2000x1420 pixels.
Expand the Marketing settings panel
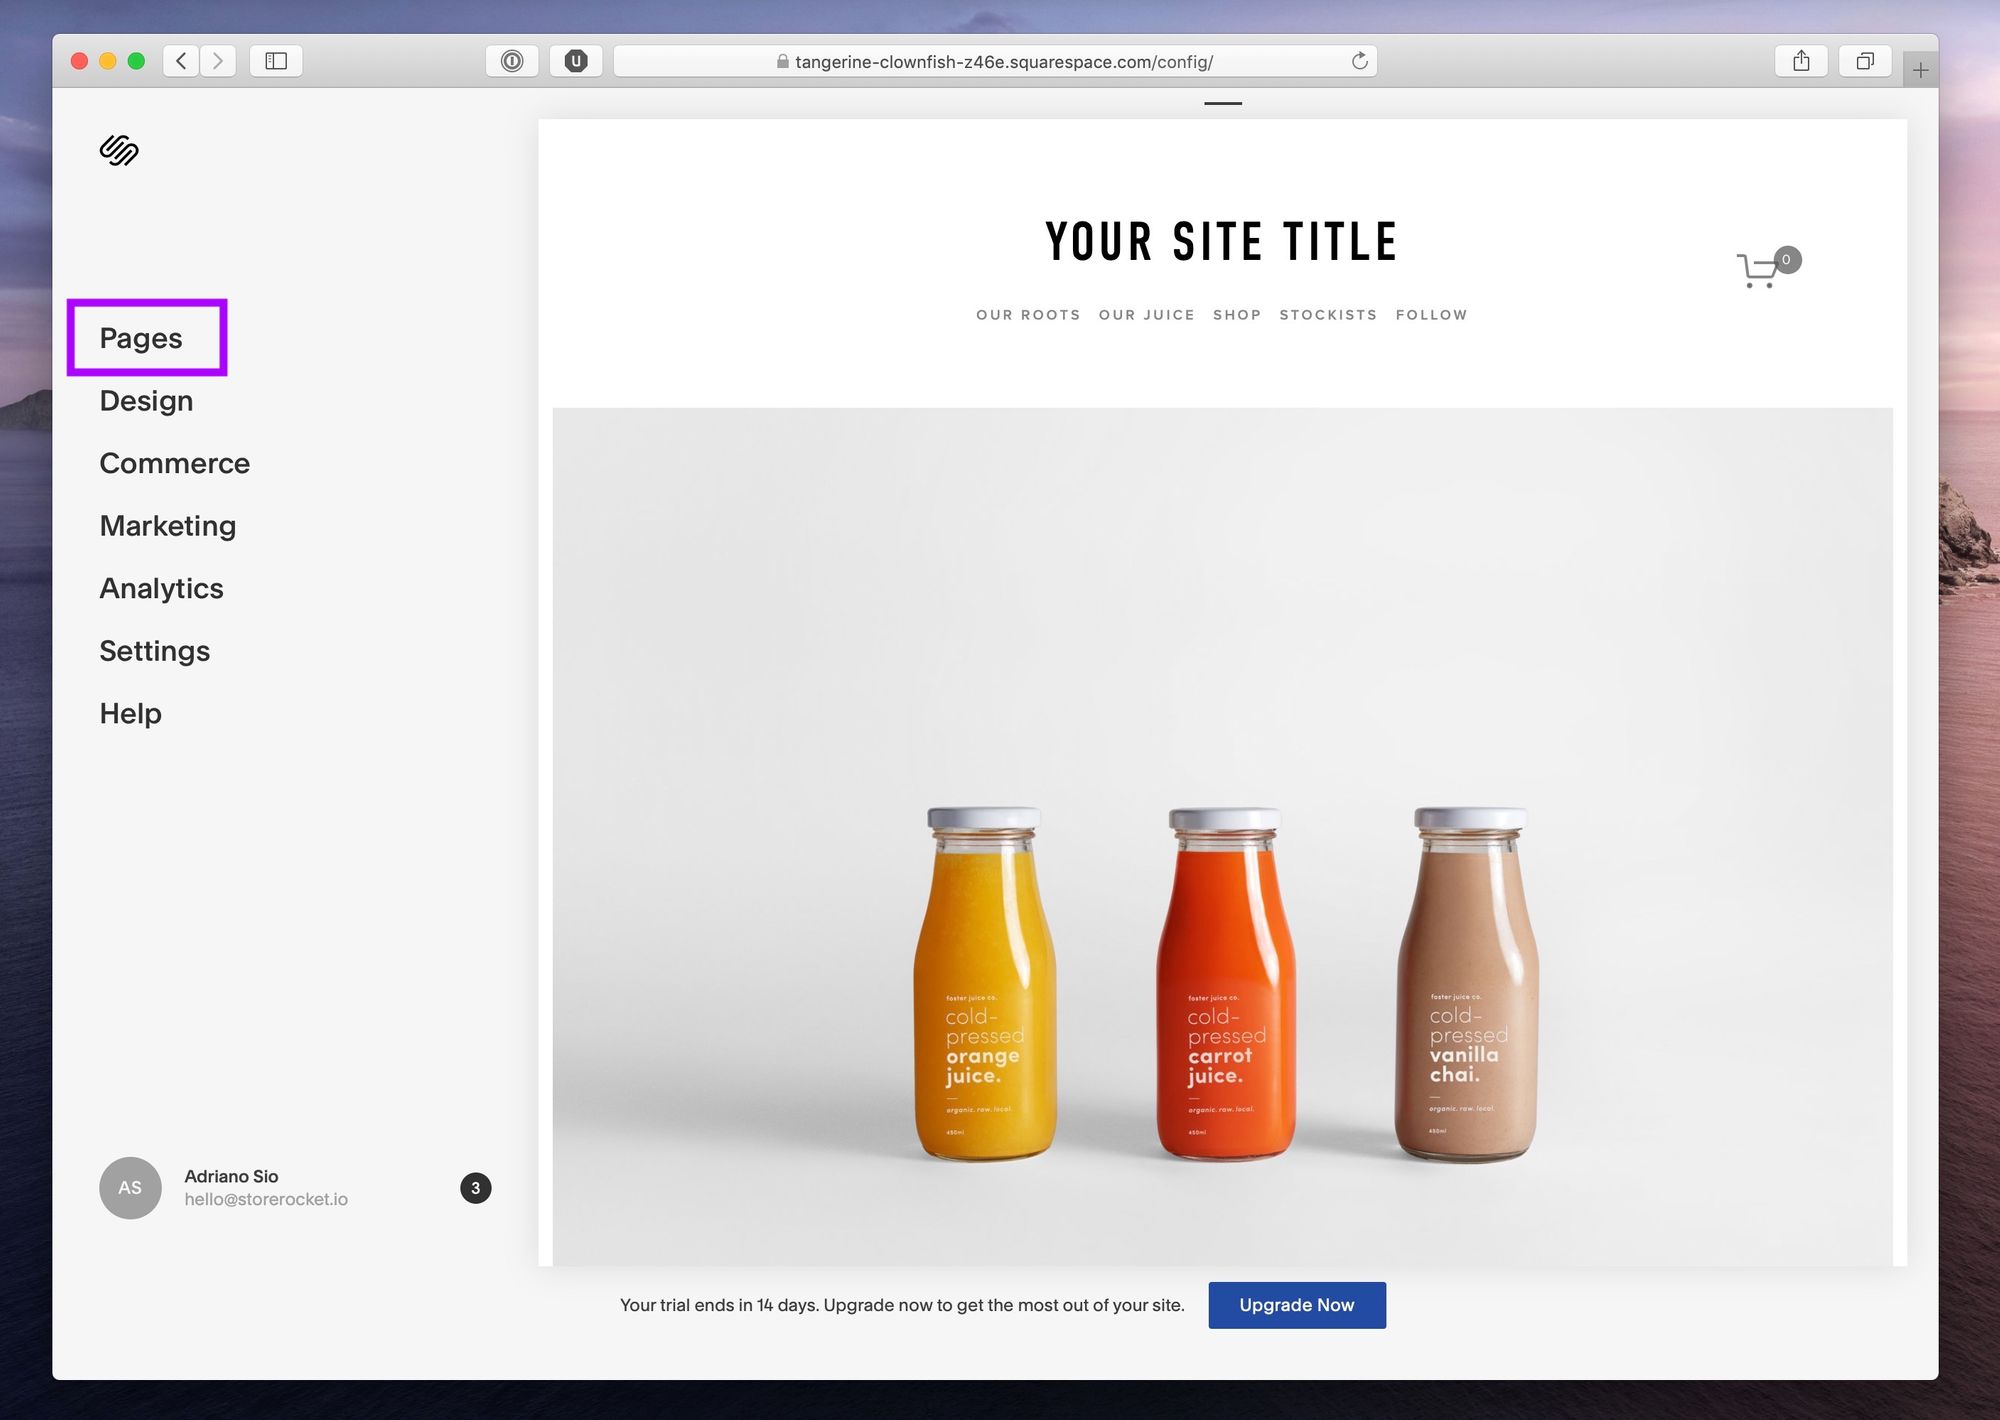coord(166,524)
